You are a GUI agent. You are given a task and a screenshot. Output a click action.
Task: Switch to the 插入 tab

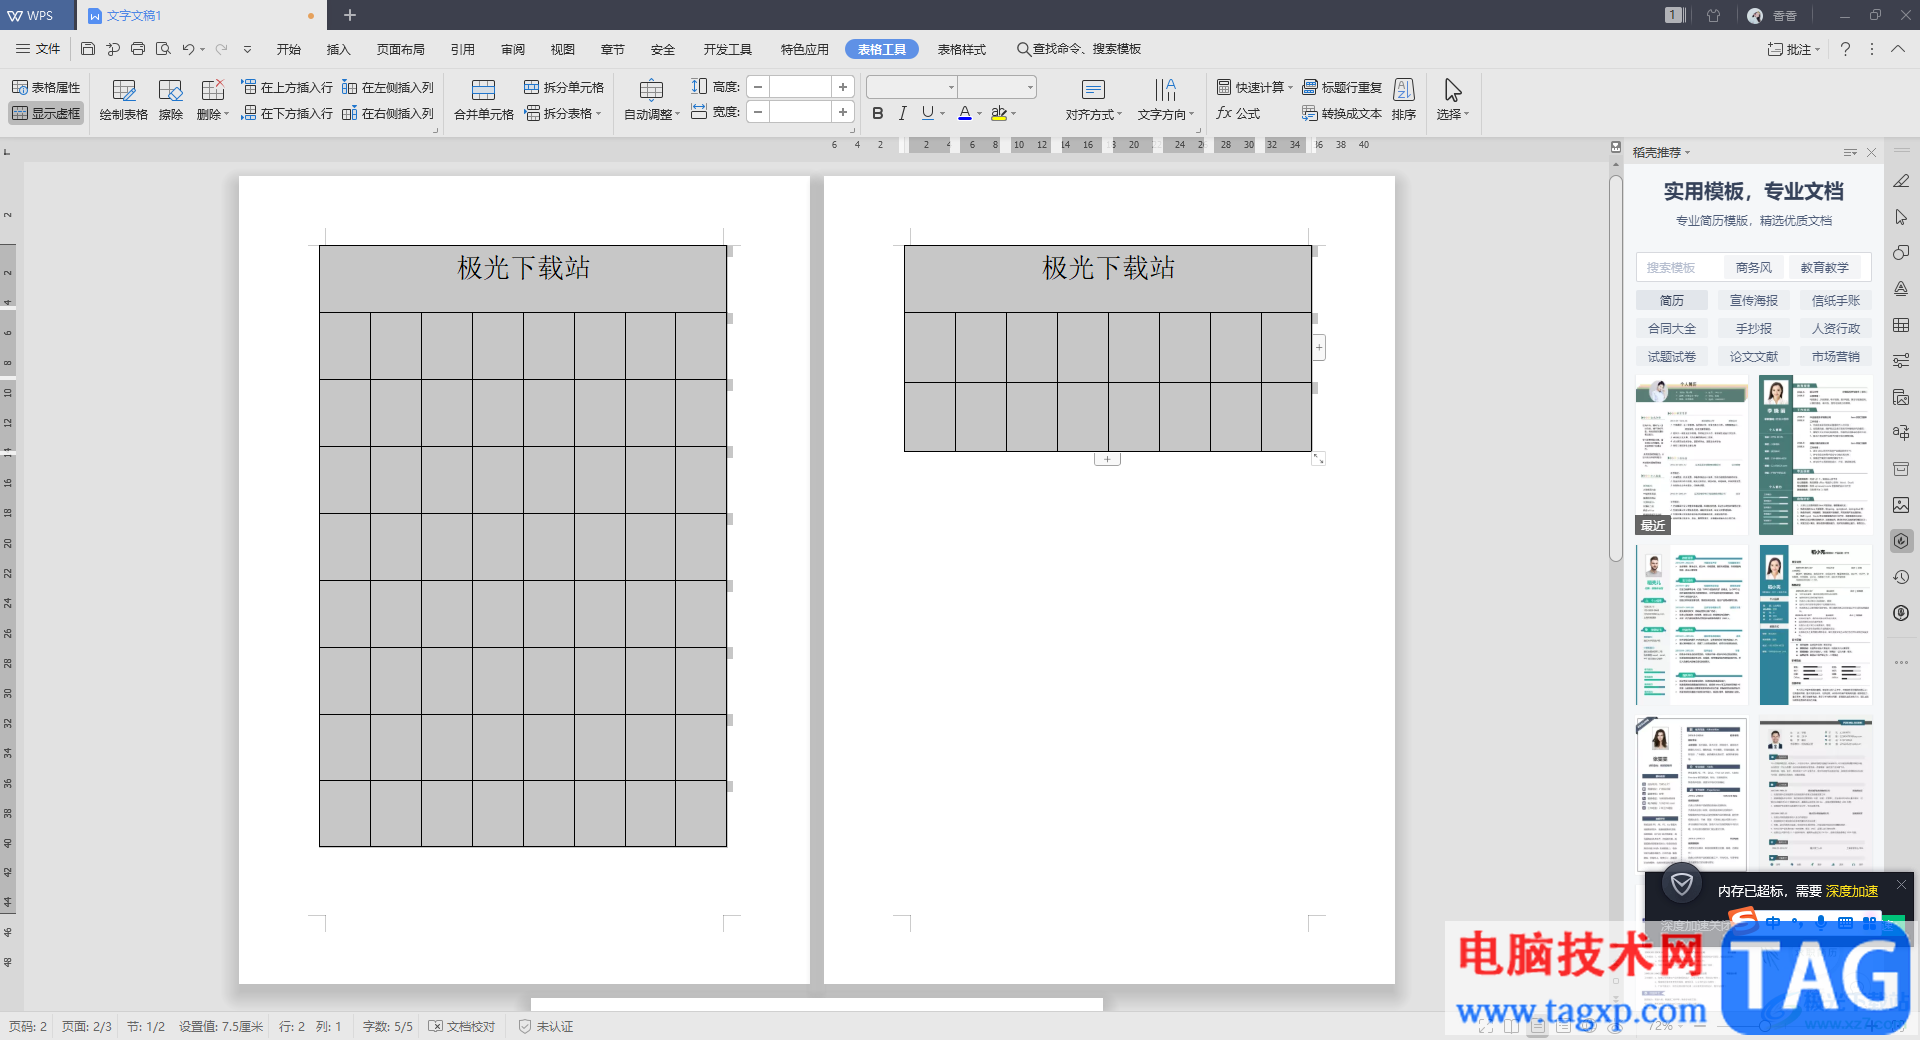click(x=339, y=49)
